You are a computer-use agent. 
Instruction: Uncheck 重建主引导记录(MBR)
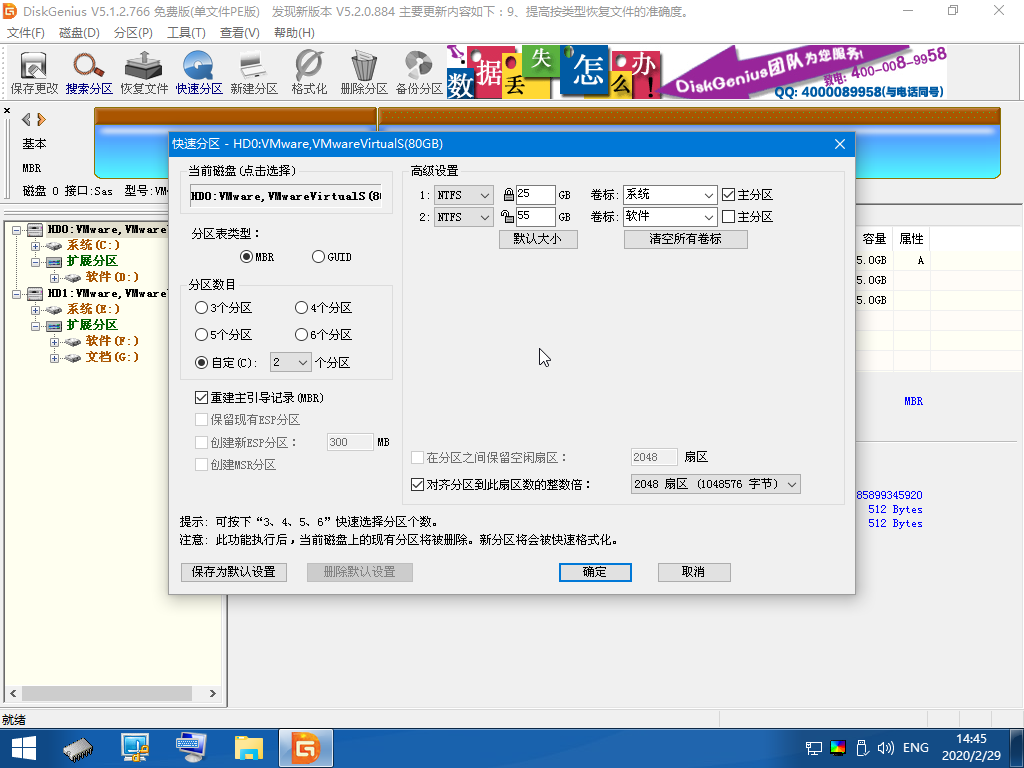click(x=201, y=398)
